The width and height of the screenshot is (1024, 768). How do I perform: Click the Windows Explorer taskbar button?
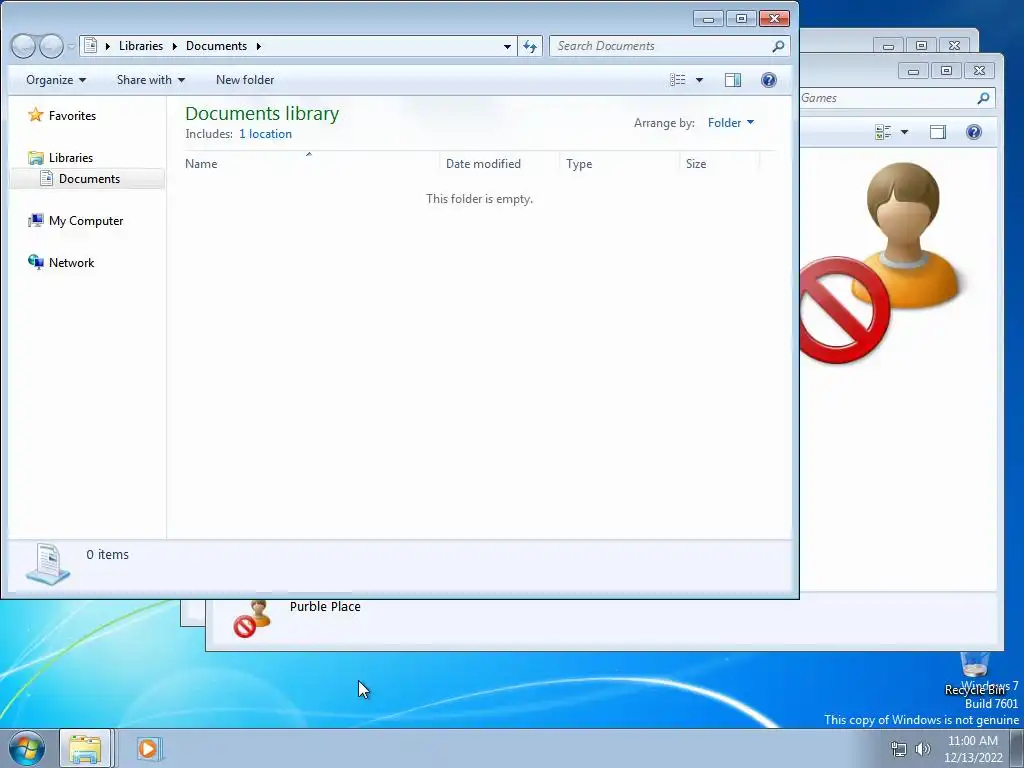coord(86,748)
